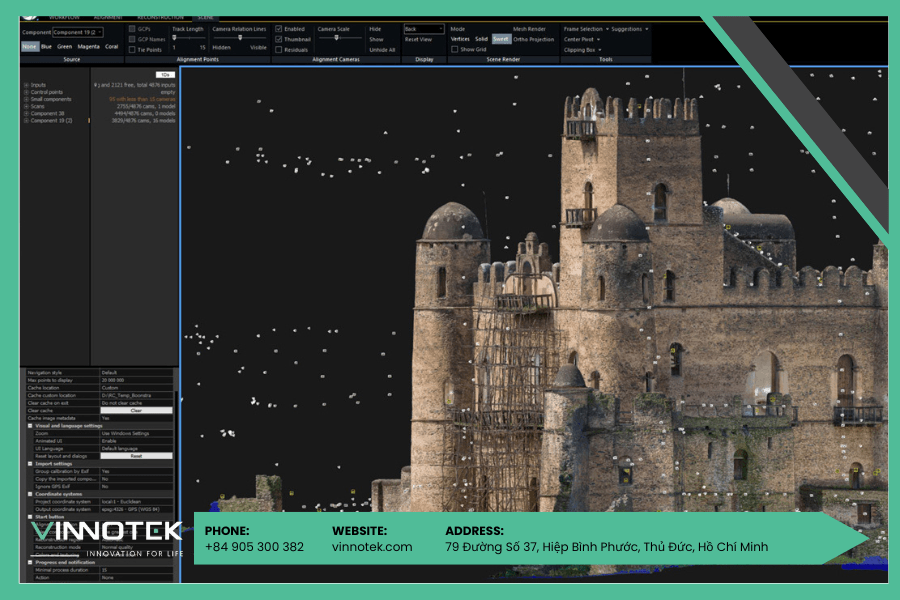900x600 pixels.
Task: Click Clear cache on exit value
Action: [x=136, y=403]
